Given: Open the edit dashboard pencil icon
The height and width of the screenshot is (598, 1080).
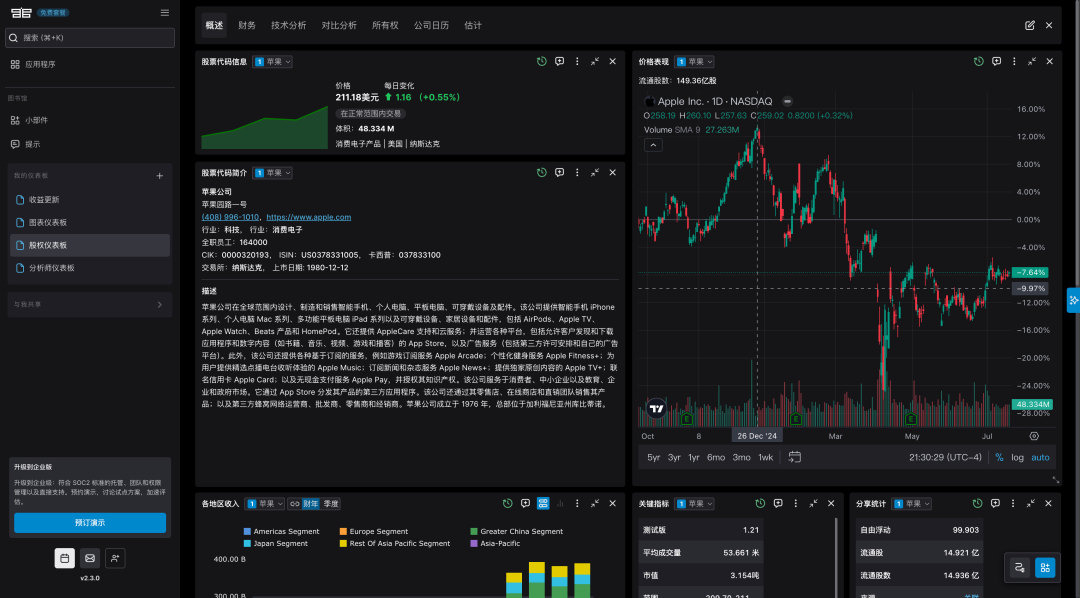Looking at the screenshot, I should pyautogui.click(x=1030, y=25).
